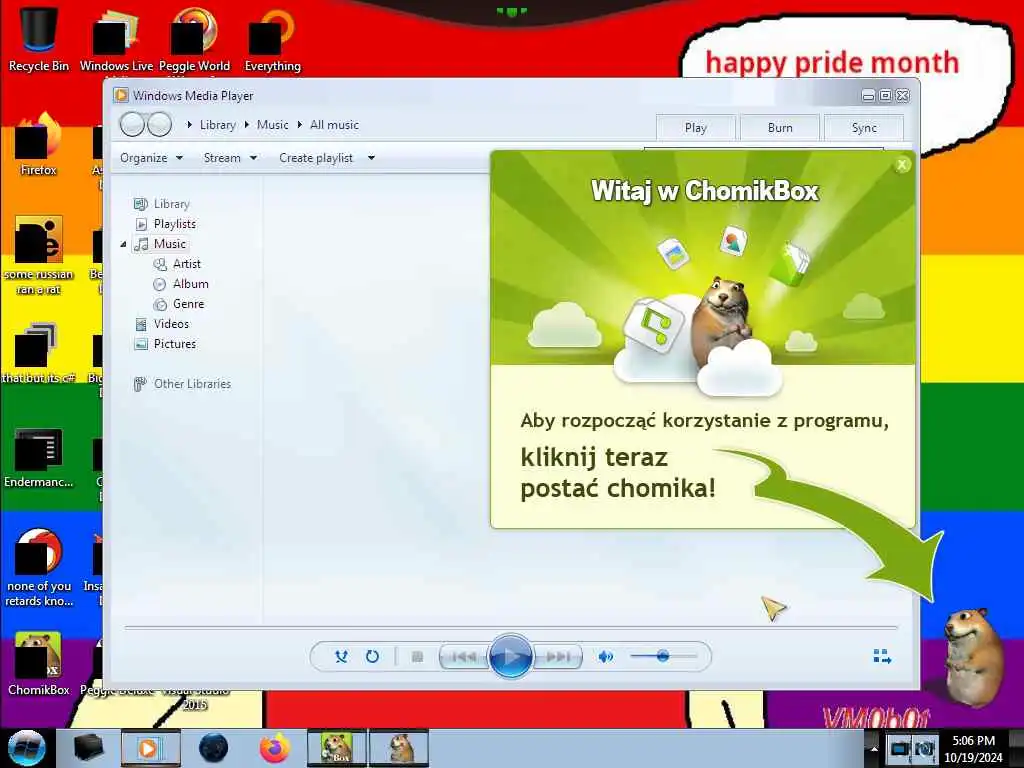Toggle repeat in the player controls
Screen dimensions: 1024x768
(x=372, y=656)
